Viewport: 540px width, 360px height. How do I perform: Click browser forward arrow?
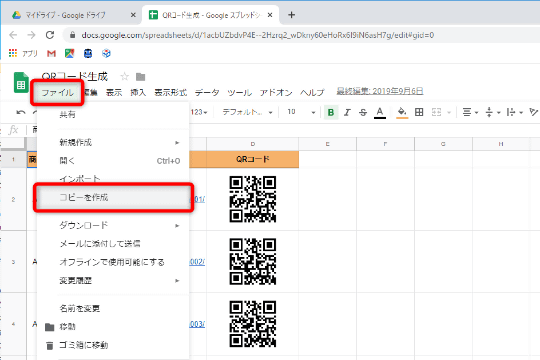(x=31, y=35)
